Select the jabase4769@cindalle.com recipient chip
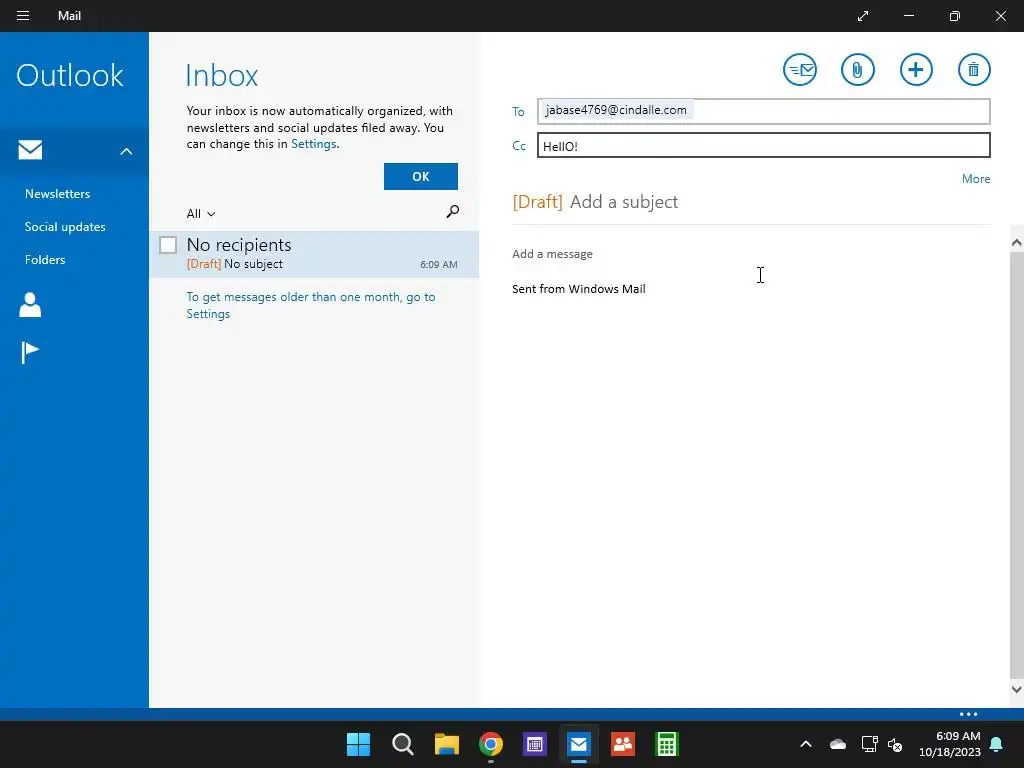This screenshot has height=768, width=1024. coord(616,110)
